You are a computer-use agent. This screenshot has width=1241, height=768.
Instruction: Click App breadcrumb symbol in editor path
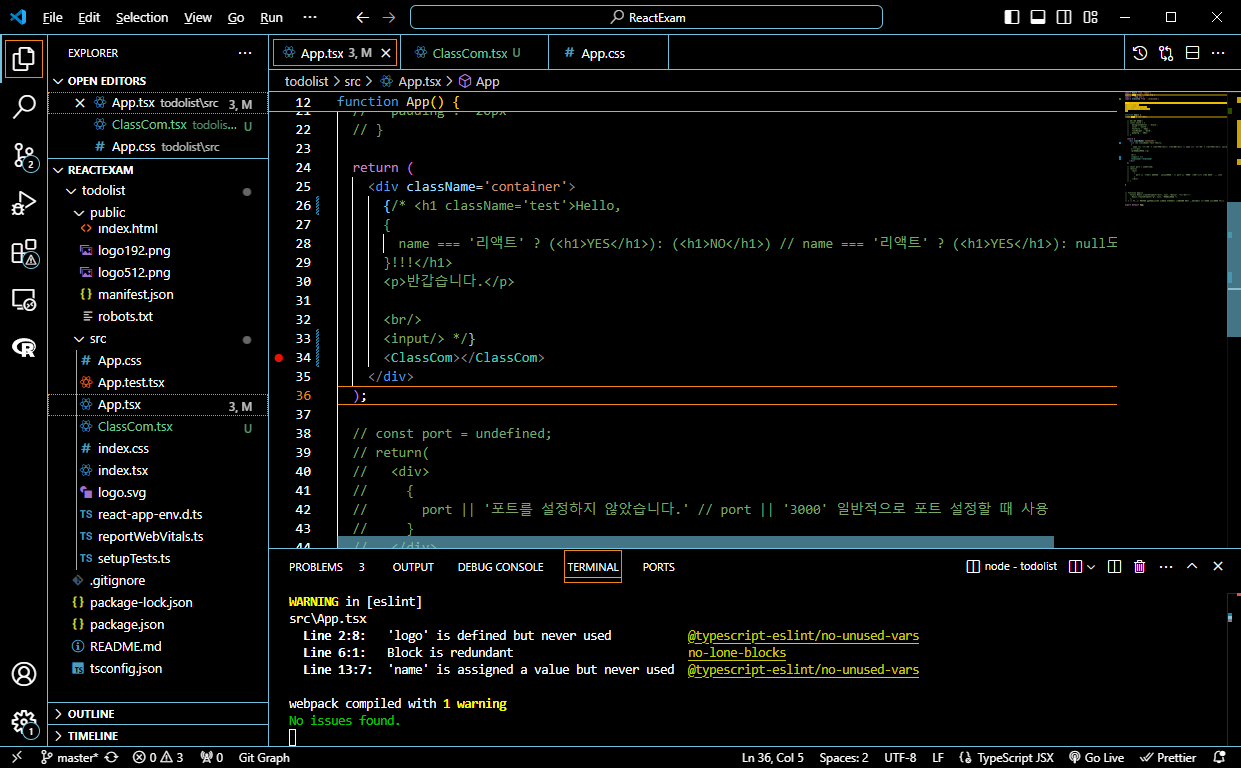[x=479, y=81]
